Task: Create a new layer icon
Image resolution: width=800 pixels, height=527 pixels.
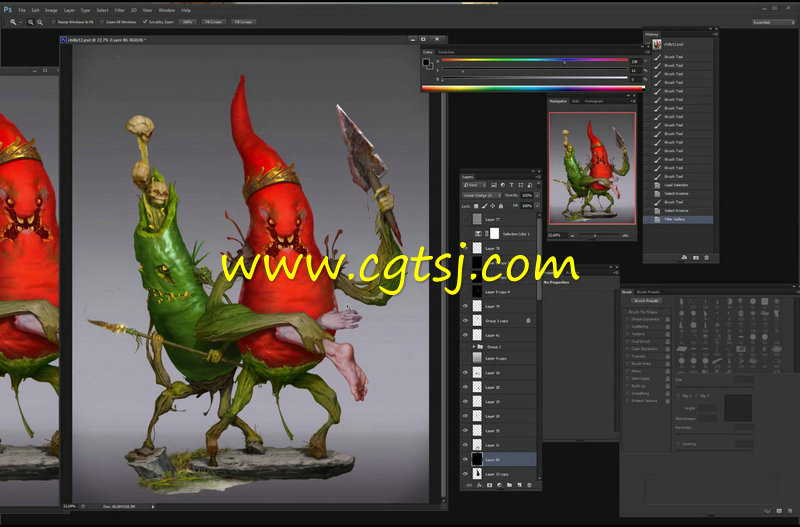Action: [x=519, y=485]
